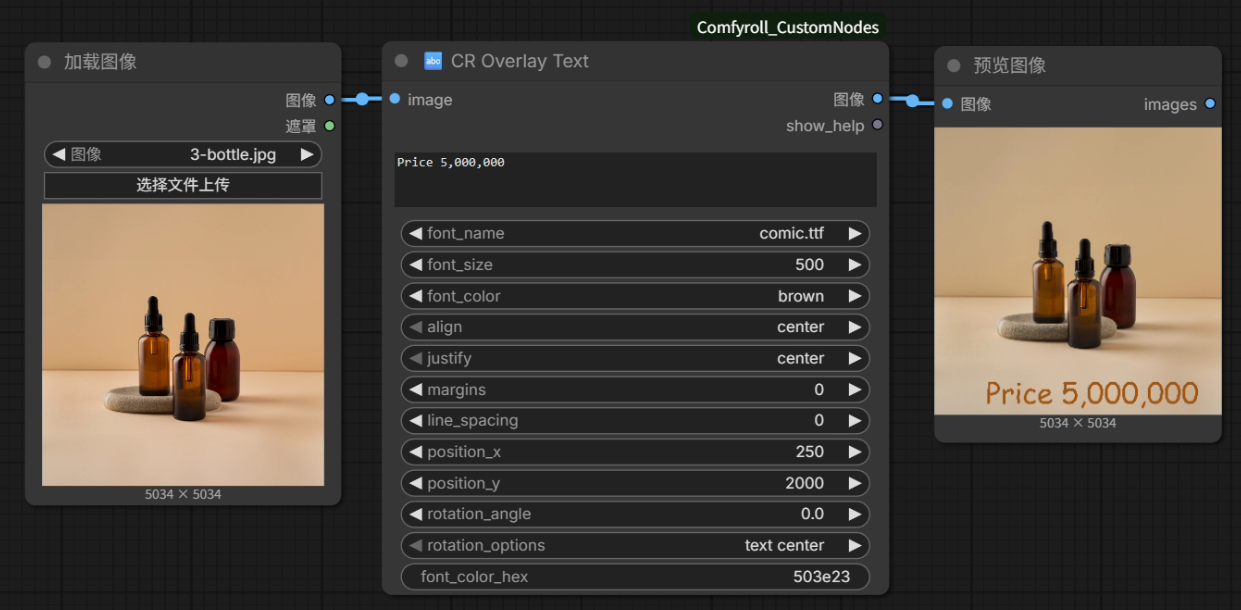Image resolution: width=1241 pixels, height=610 pixels.
Task: Open the align center dropdown
Action: tap(635, 327)
